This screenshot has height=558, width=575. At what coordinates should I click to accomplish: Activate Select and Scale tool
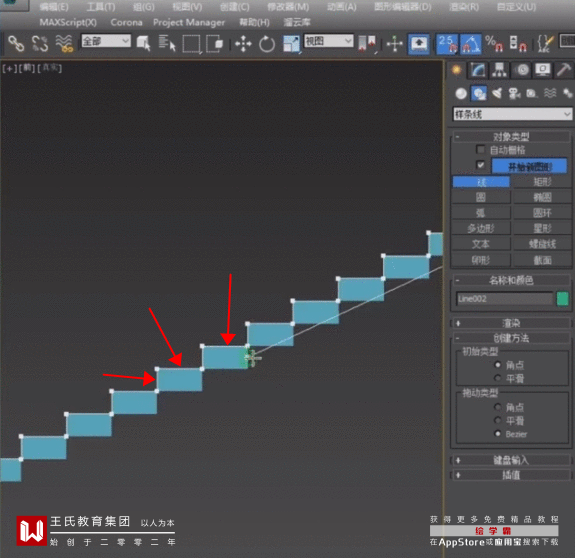click(292, 44)
